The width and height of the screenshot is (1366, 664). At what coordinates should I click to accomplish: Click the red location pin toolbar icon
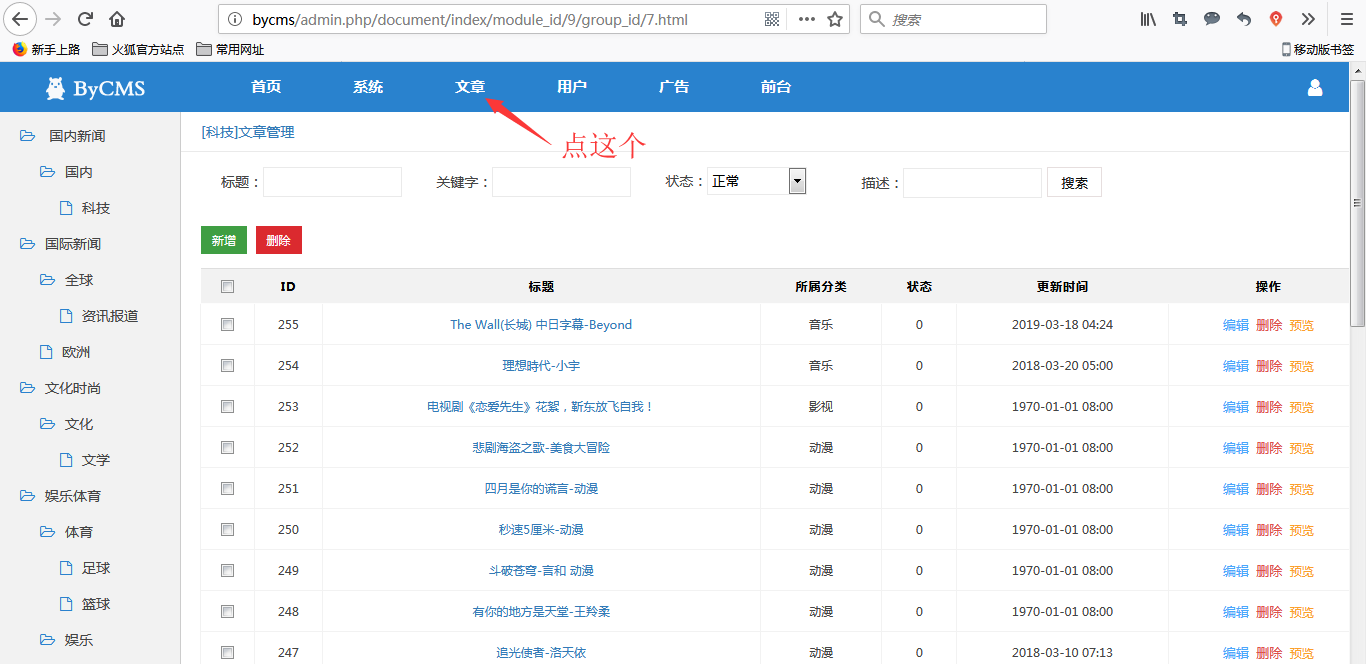[1276, 18]
